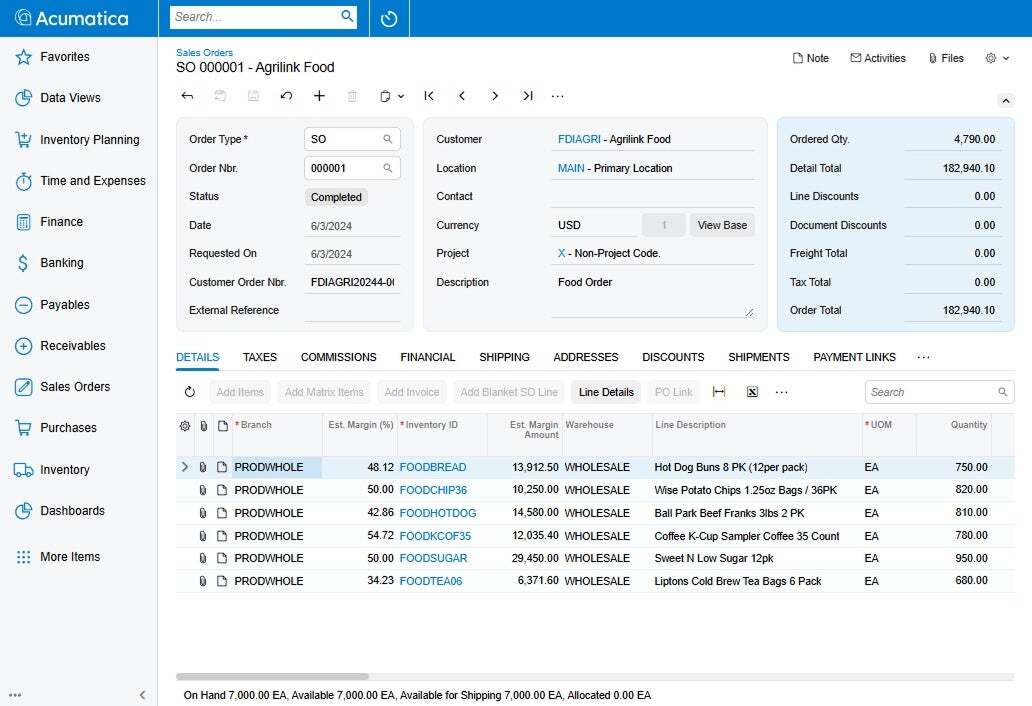
Task: Open the FOODHOTDOG inventory link
Action: point(437,513)
